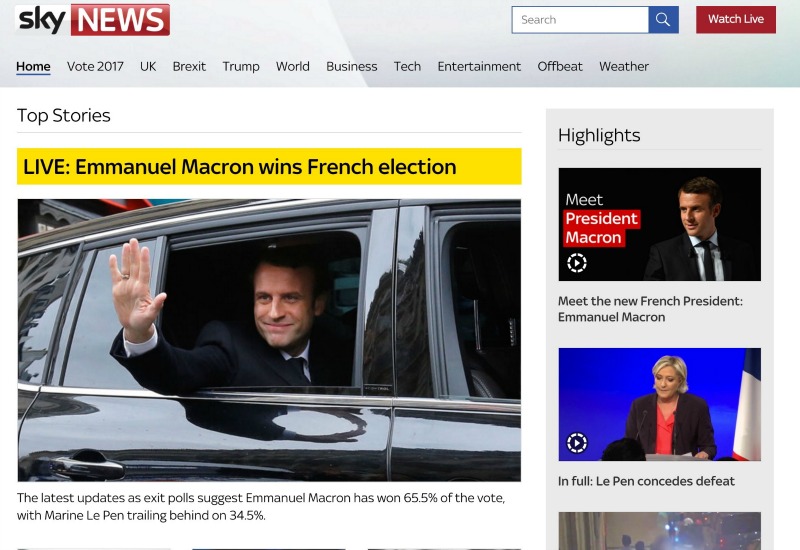
Task: Navigate to the Trump section
Action: point(241,66)
